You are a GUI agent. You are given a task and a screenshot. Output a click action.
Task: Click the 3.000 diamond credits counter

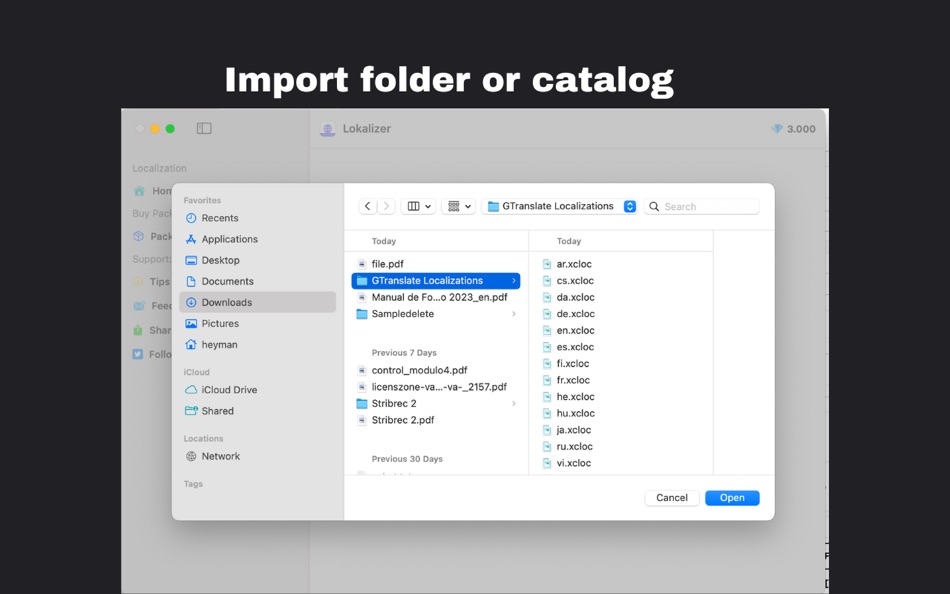click(794, 128)
